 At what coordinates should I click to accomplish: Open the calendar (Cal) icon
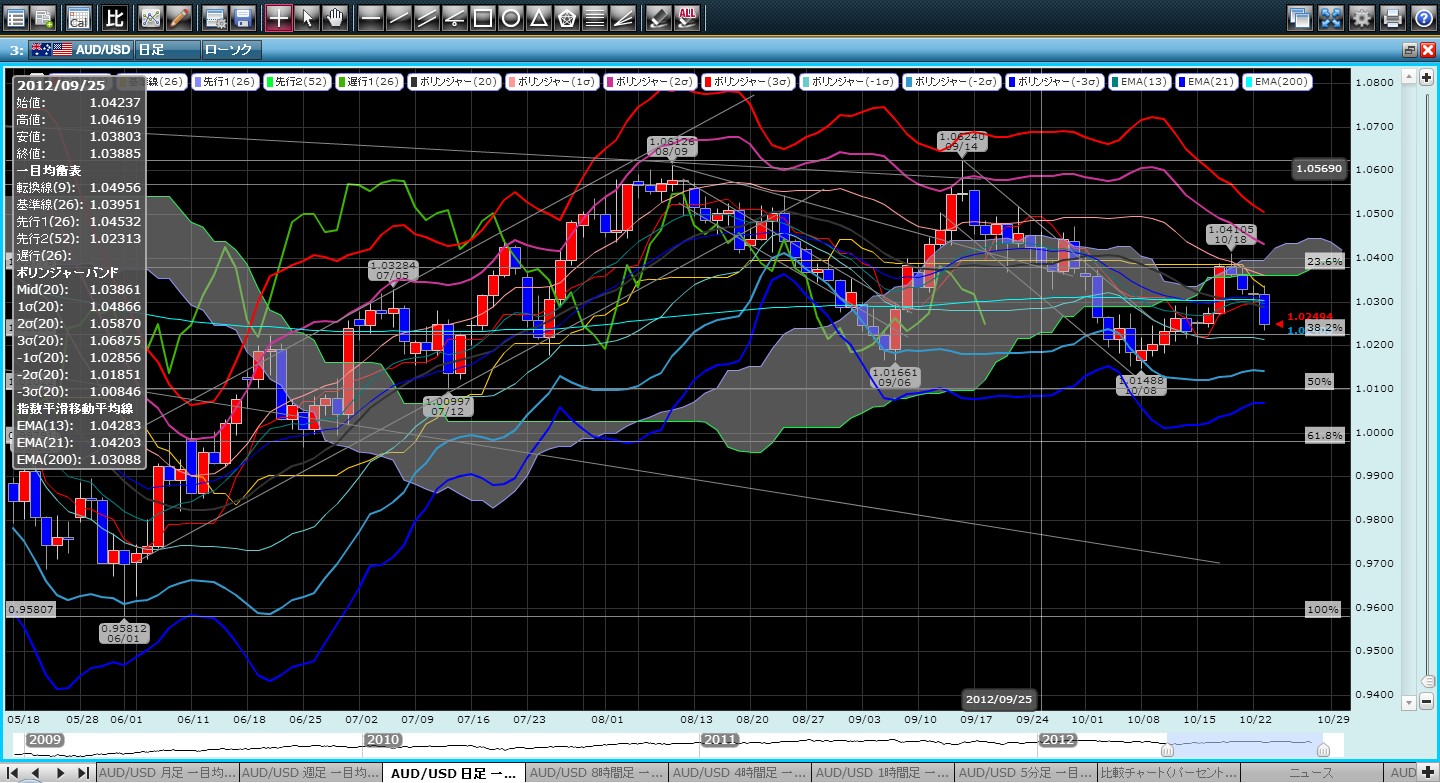(78, 17)
